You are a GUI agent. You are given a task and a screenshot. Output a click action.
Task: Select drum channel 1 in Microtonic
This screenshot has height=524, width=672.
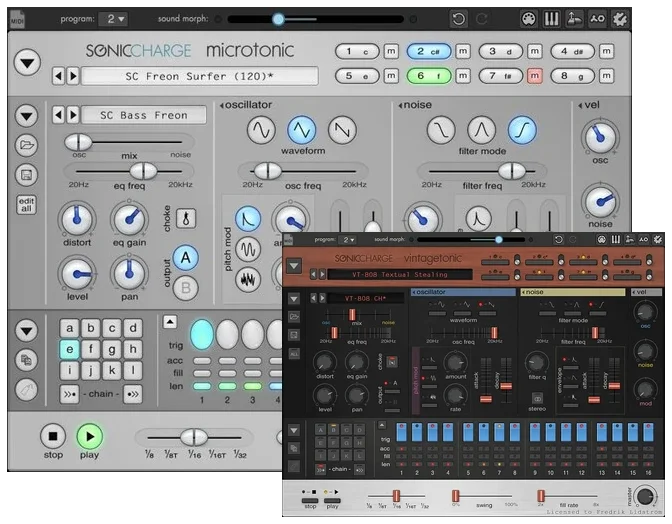point(357,51)
